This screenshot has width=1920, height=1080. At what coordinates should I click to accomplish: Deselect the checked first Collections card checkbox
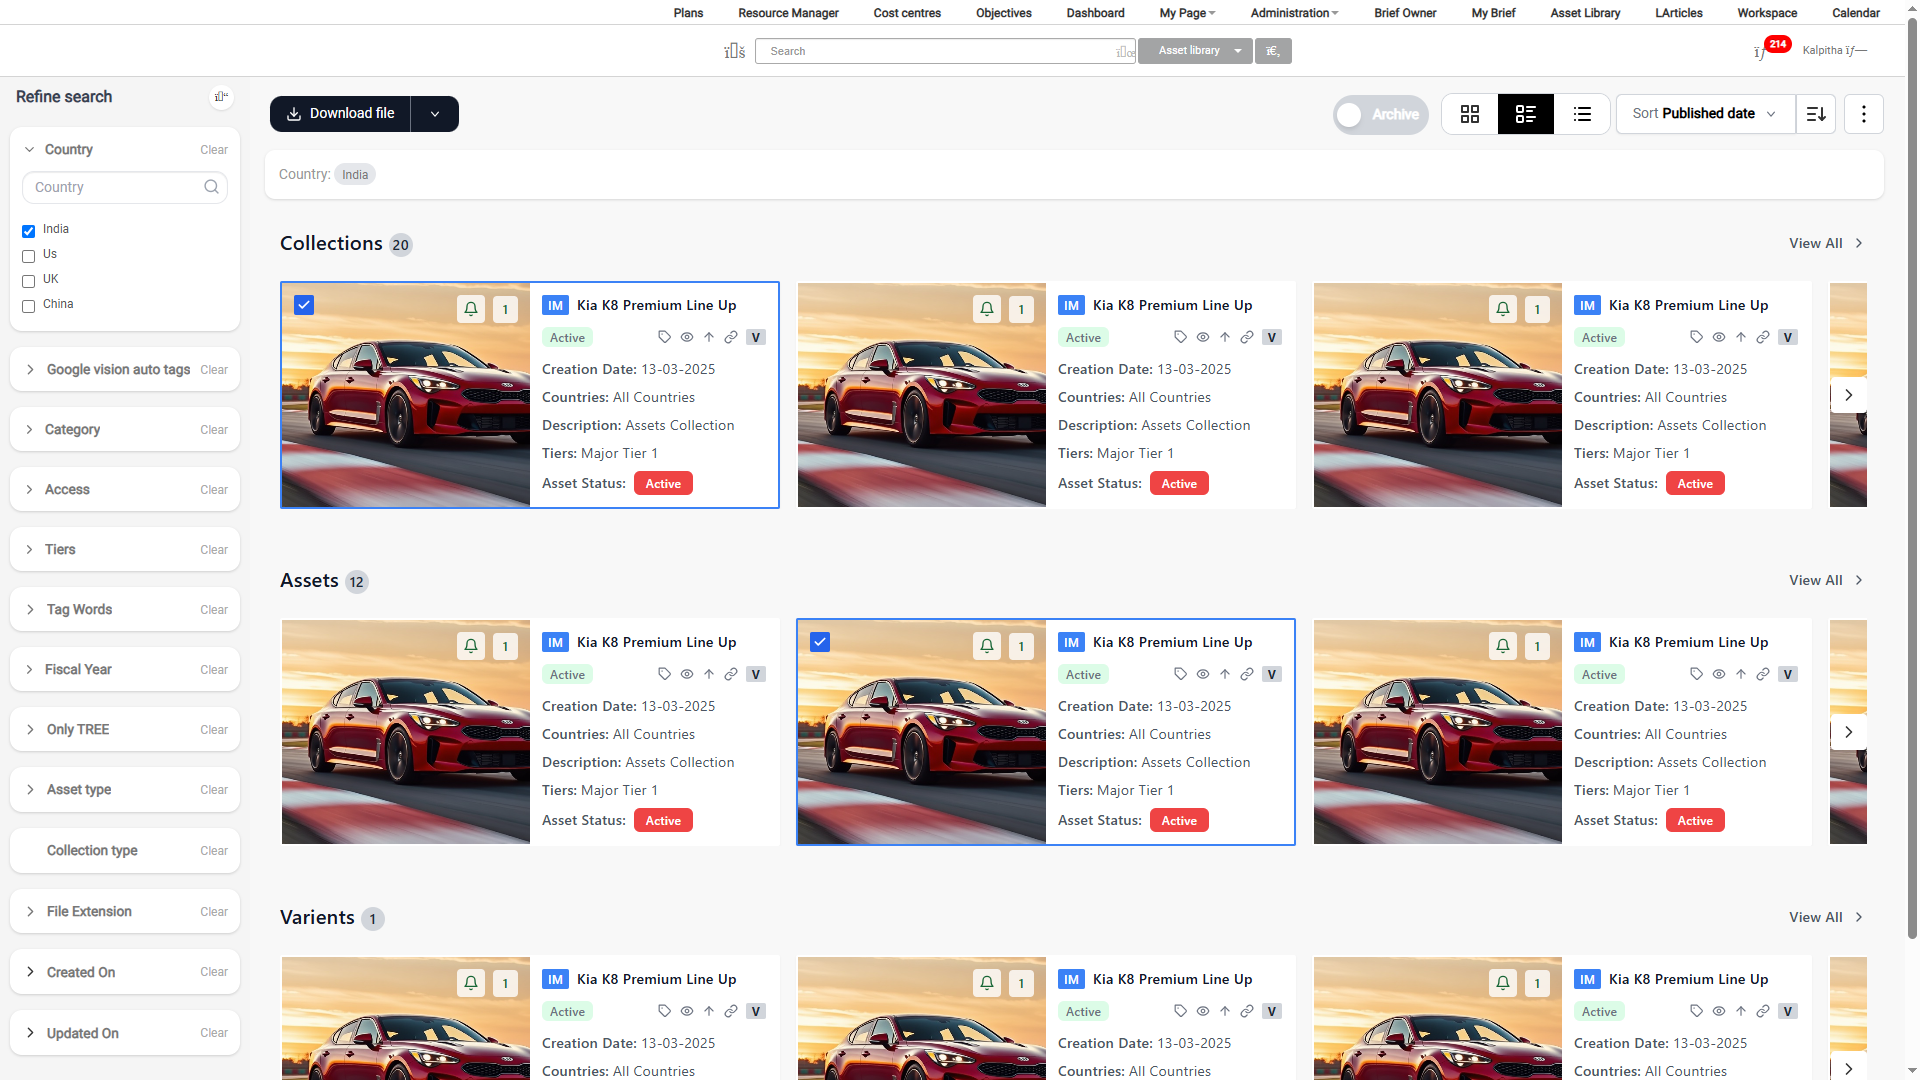pyautogui.click(x=304, y=305)
